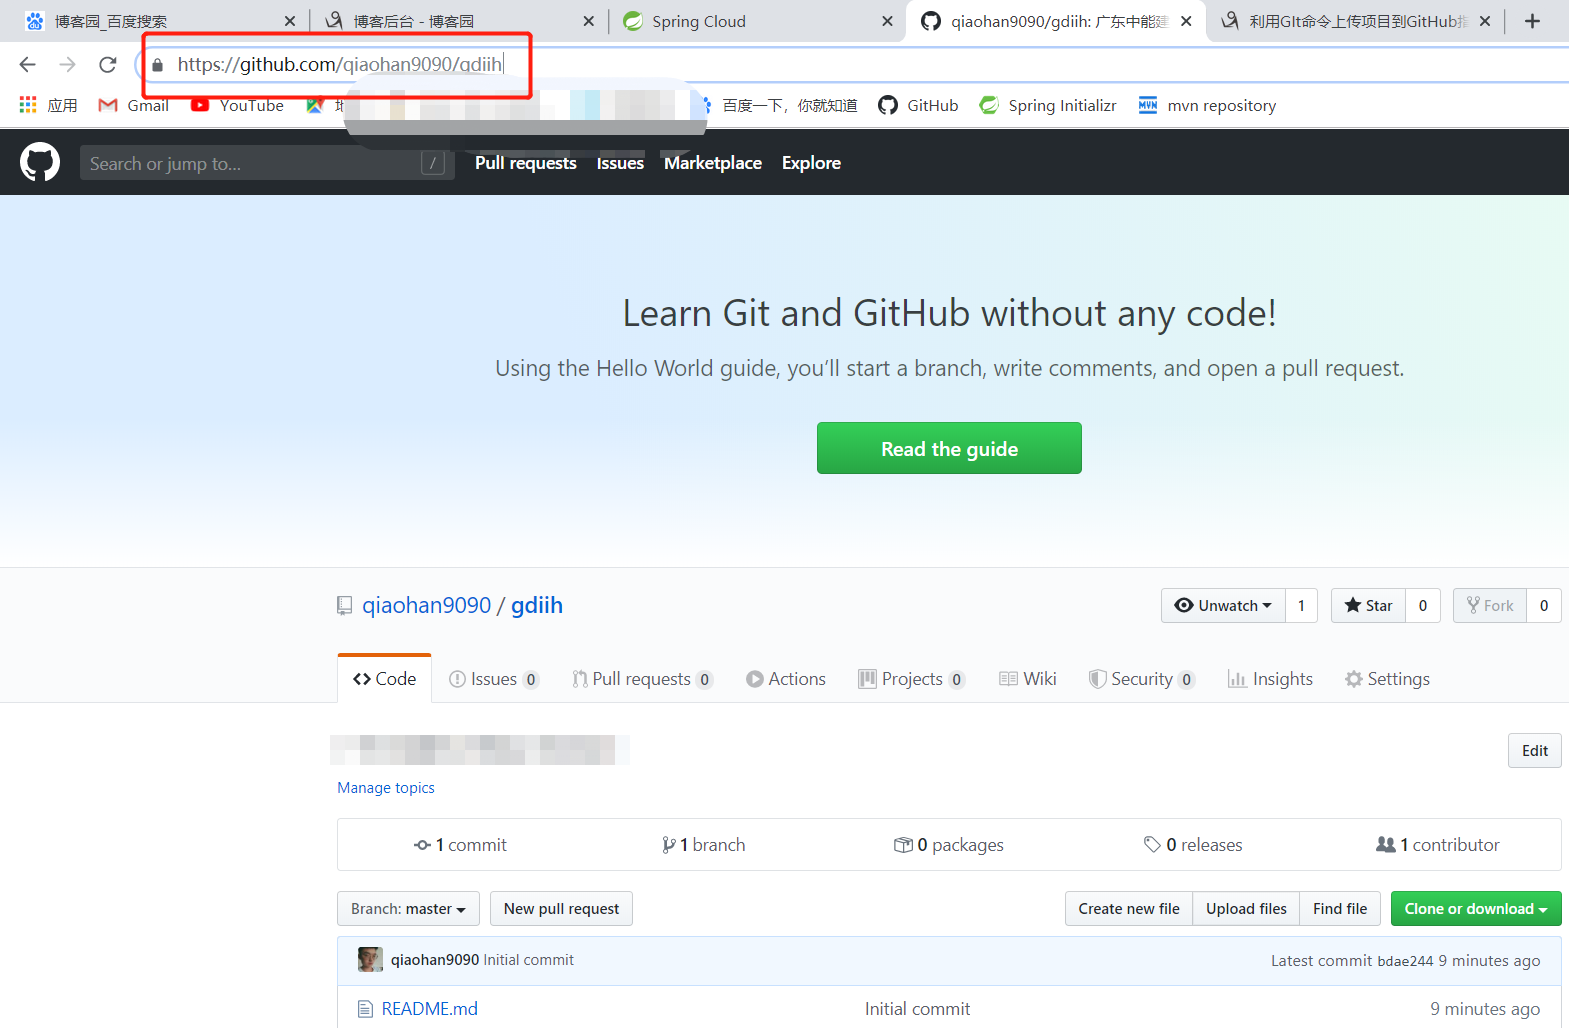The height and width of the screenshot is (1028, 1569).
Task: Click Create new file
Action: [x=1129, y=909]
